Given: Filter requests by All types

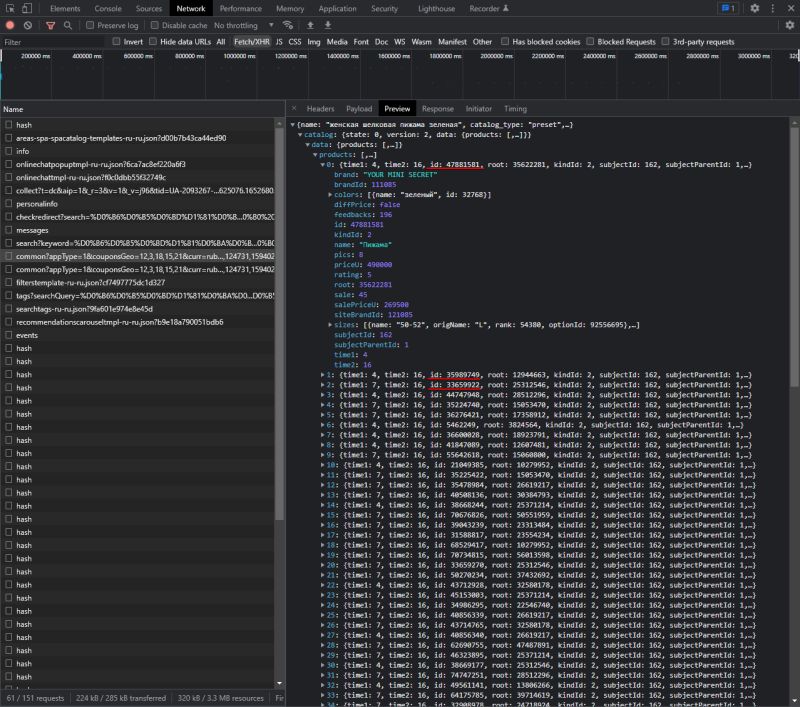Looking at the screenshot, I should (220, 42).
